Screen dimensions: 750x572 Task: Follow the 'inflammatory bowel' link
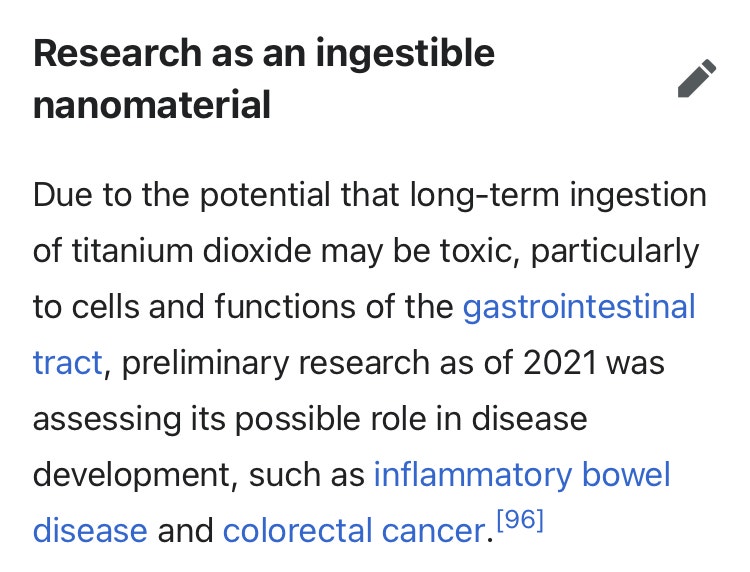click(521, 473)
